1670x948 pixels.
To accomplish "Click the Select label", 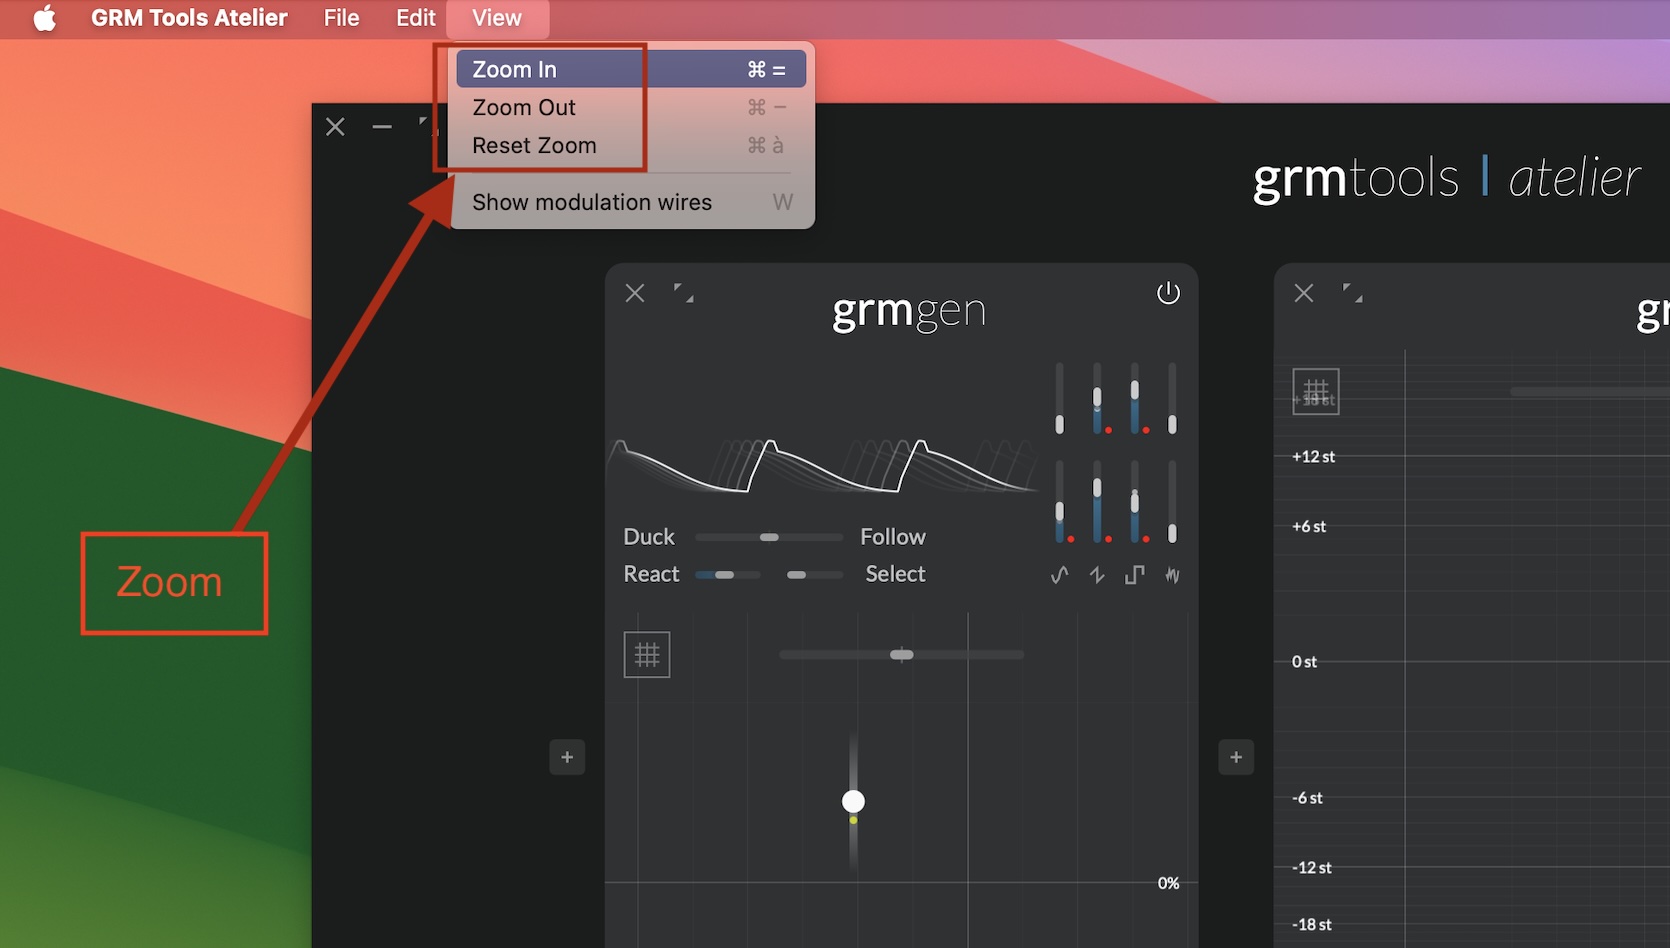I will tap(895, 574).
